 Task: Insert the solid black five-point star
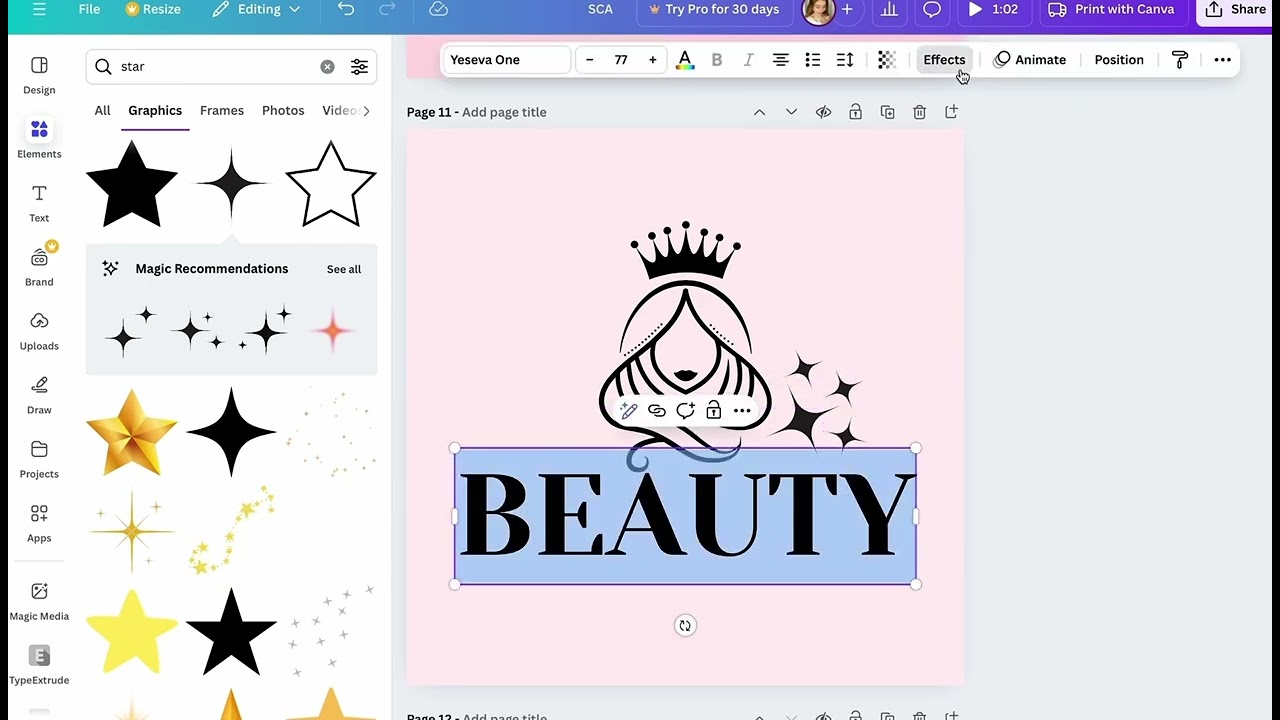[x=131, y=184]
